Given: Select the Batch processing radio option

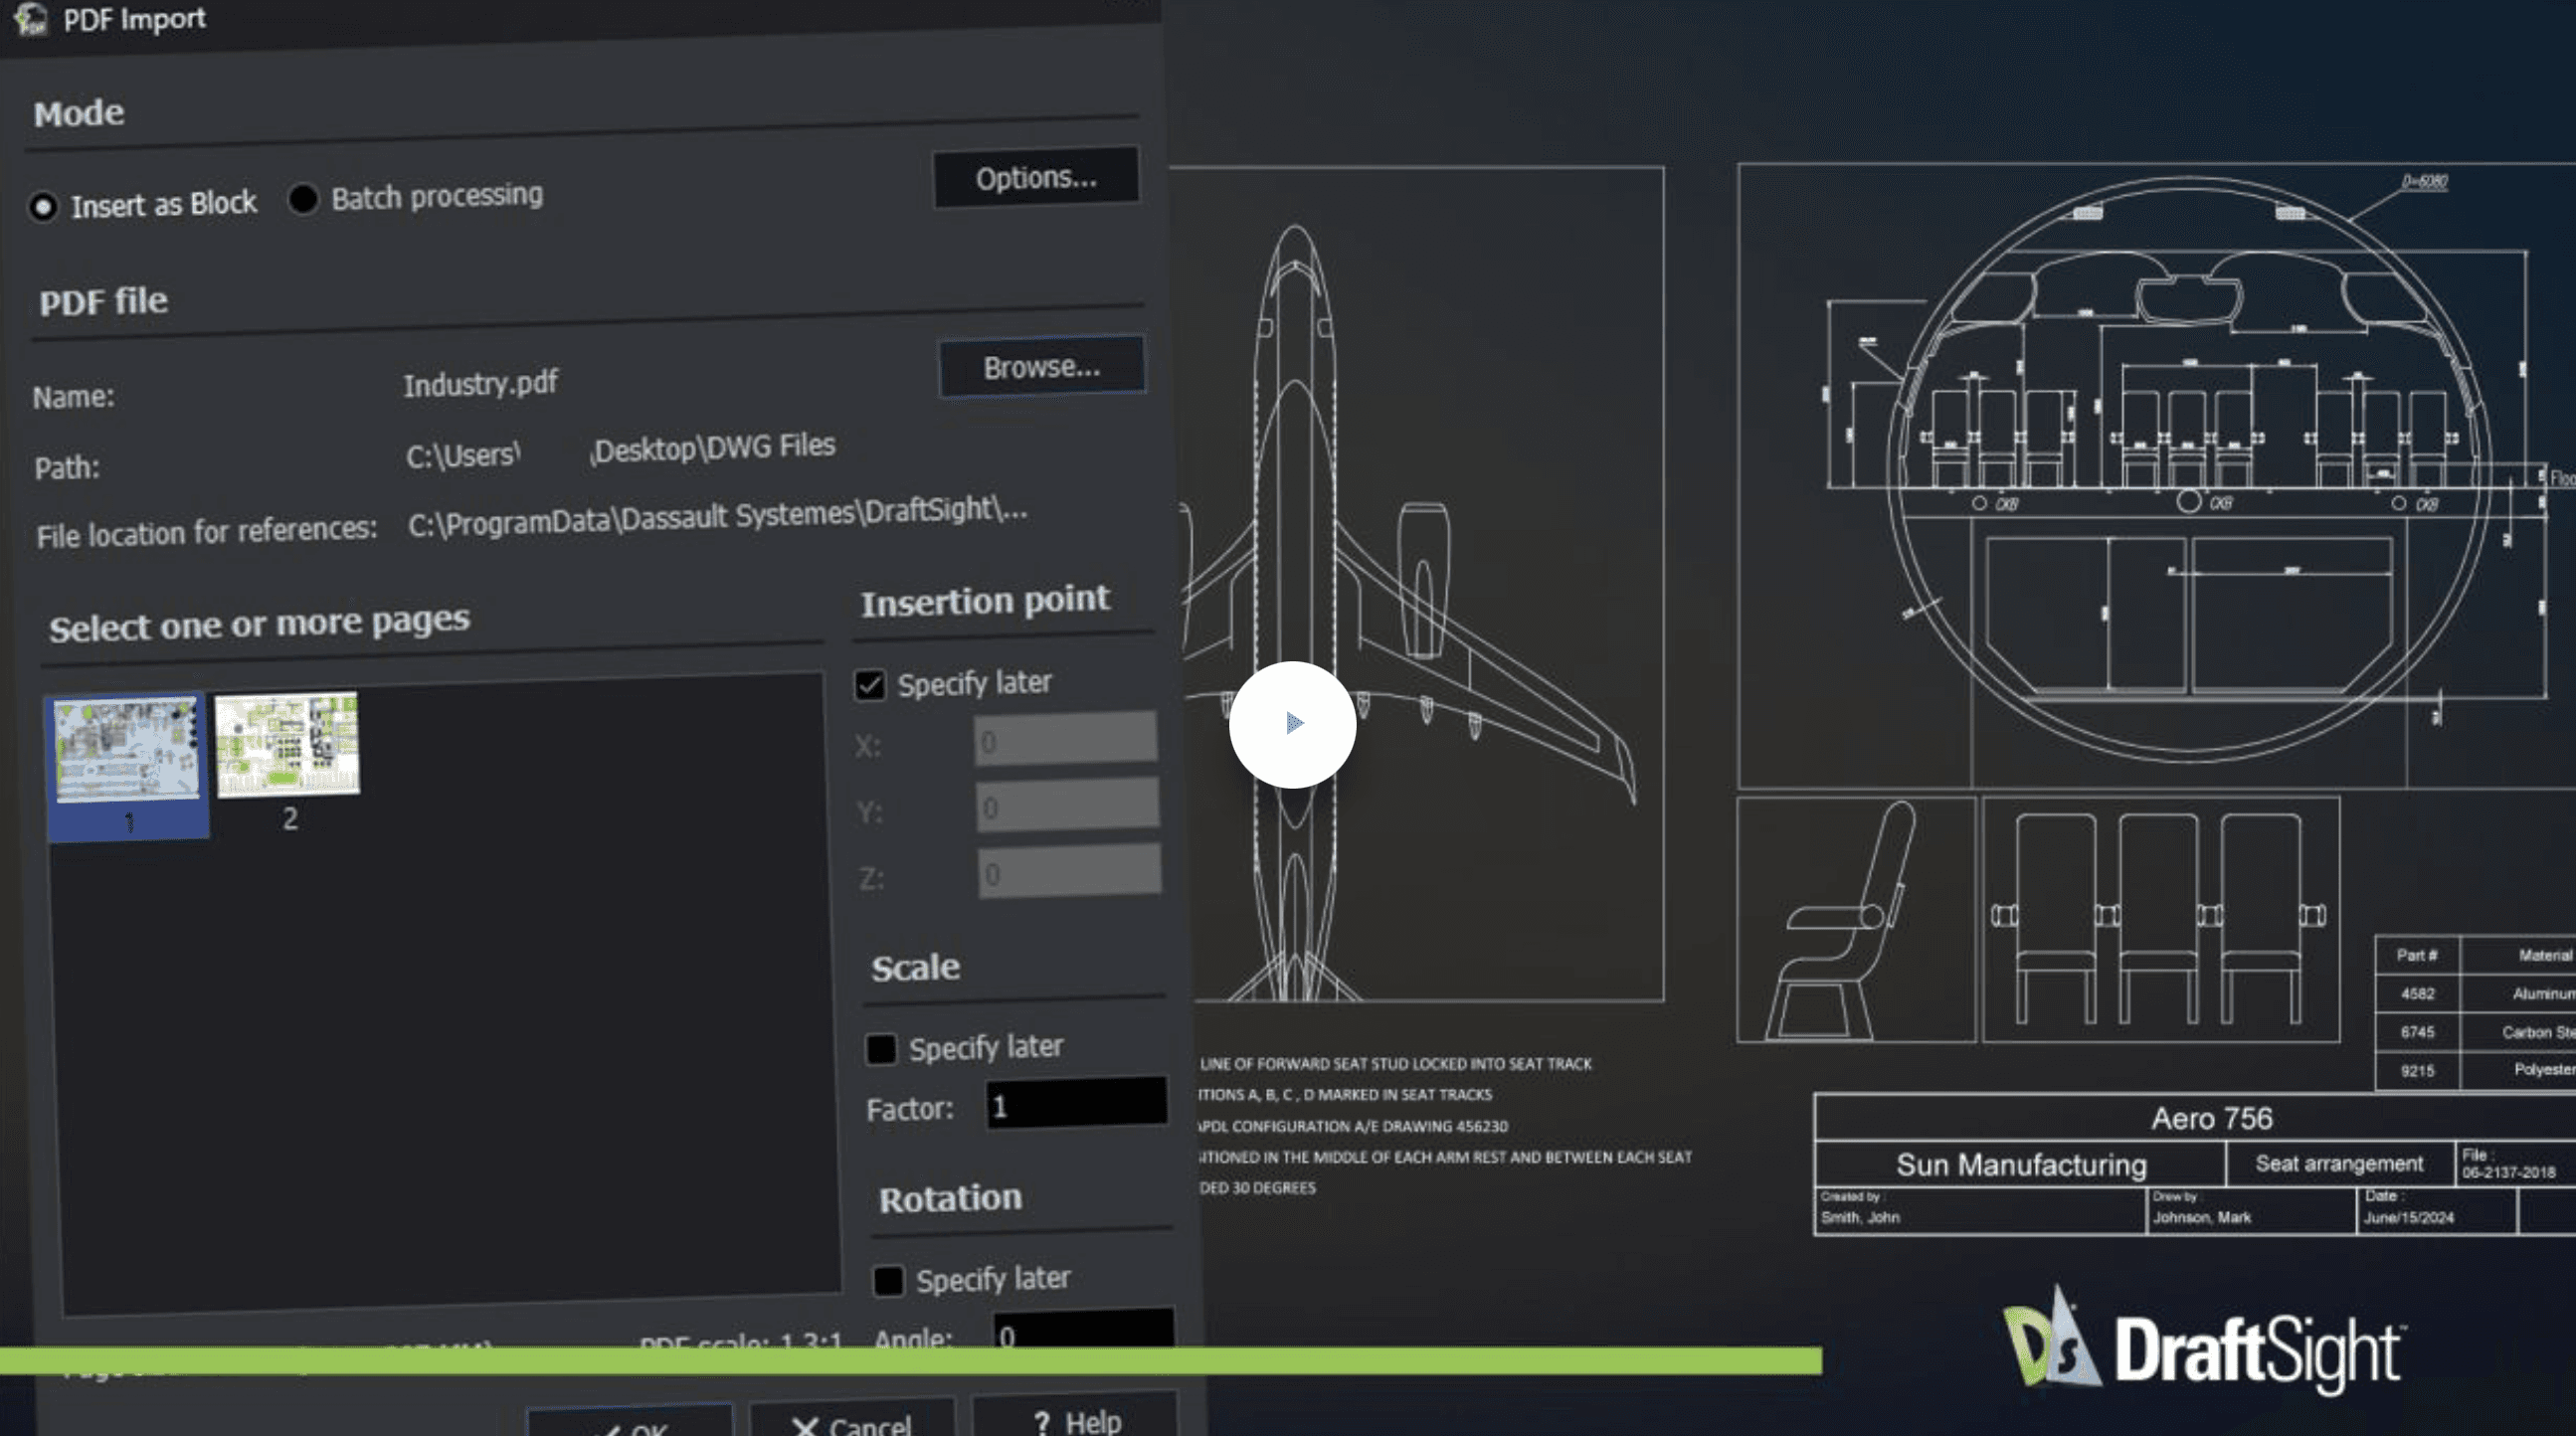Looking at the screenshot, I should coord(303,199).
